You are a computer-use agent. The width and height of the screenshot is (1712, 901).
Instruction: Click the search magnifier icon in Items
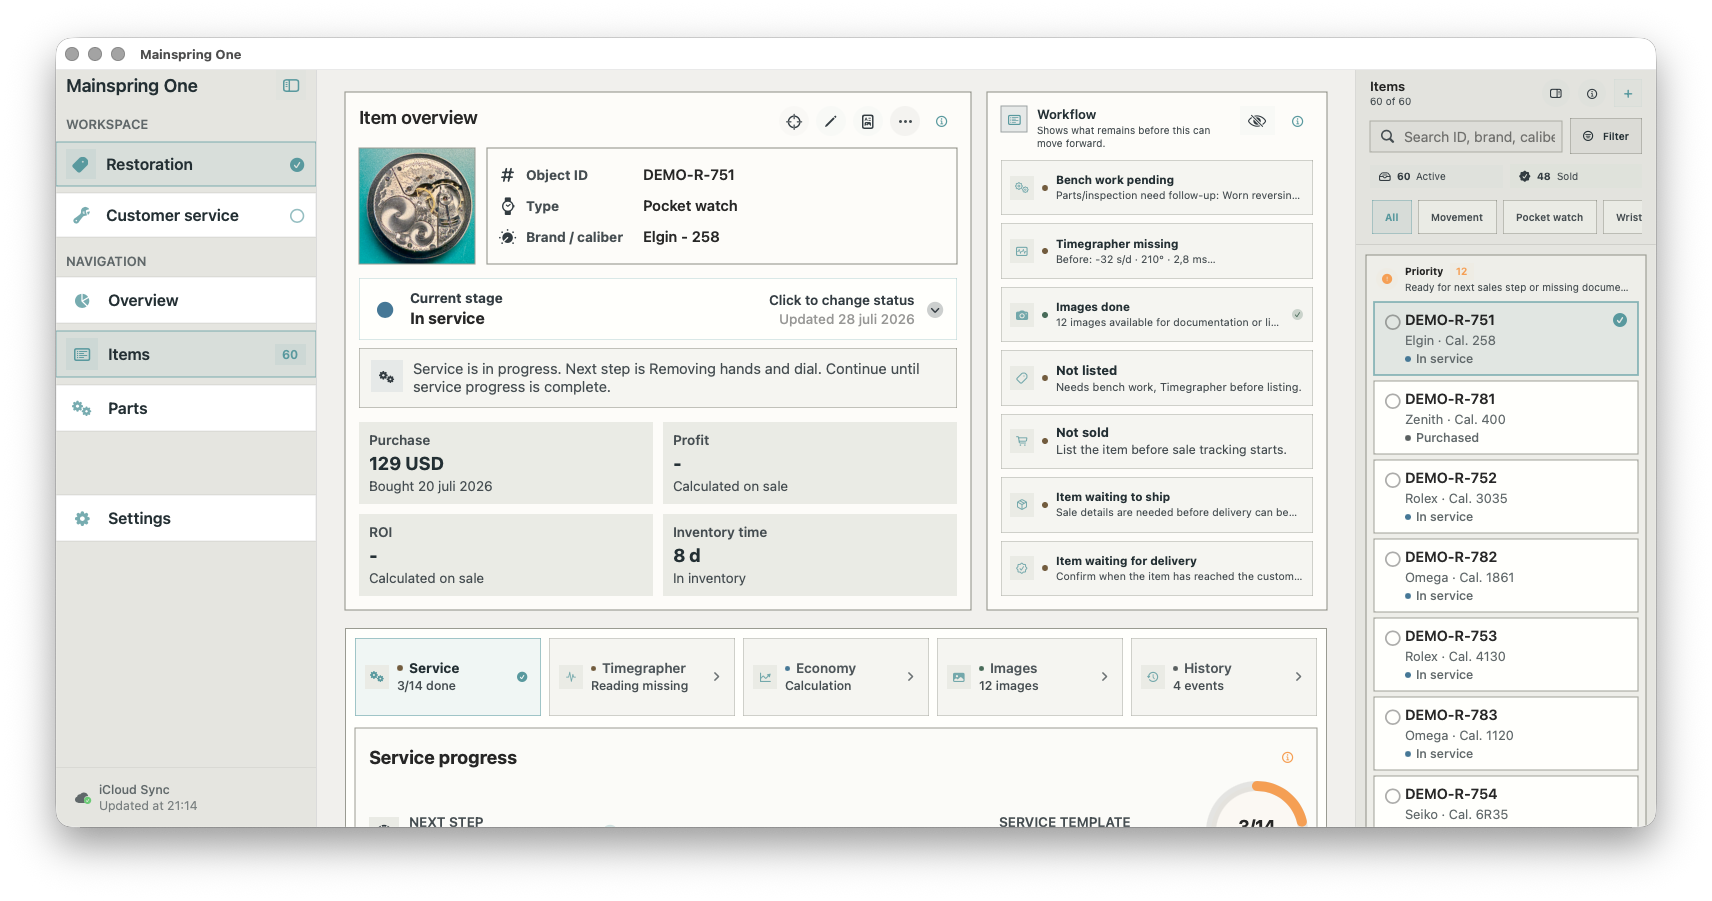coord(1387,137)
